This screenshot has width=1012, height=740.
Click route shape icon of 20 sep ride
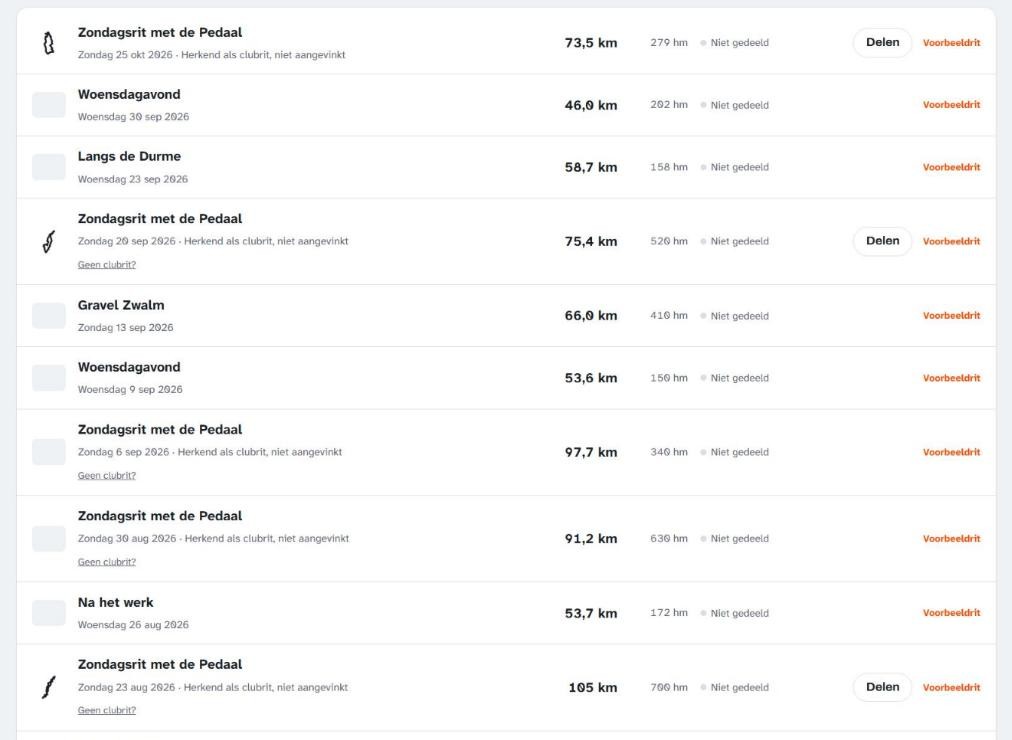pos(48,241)
